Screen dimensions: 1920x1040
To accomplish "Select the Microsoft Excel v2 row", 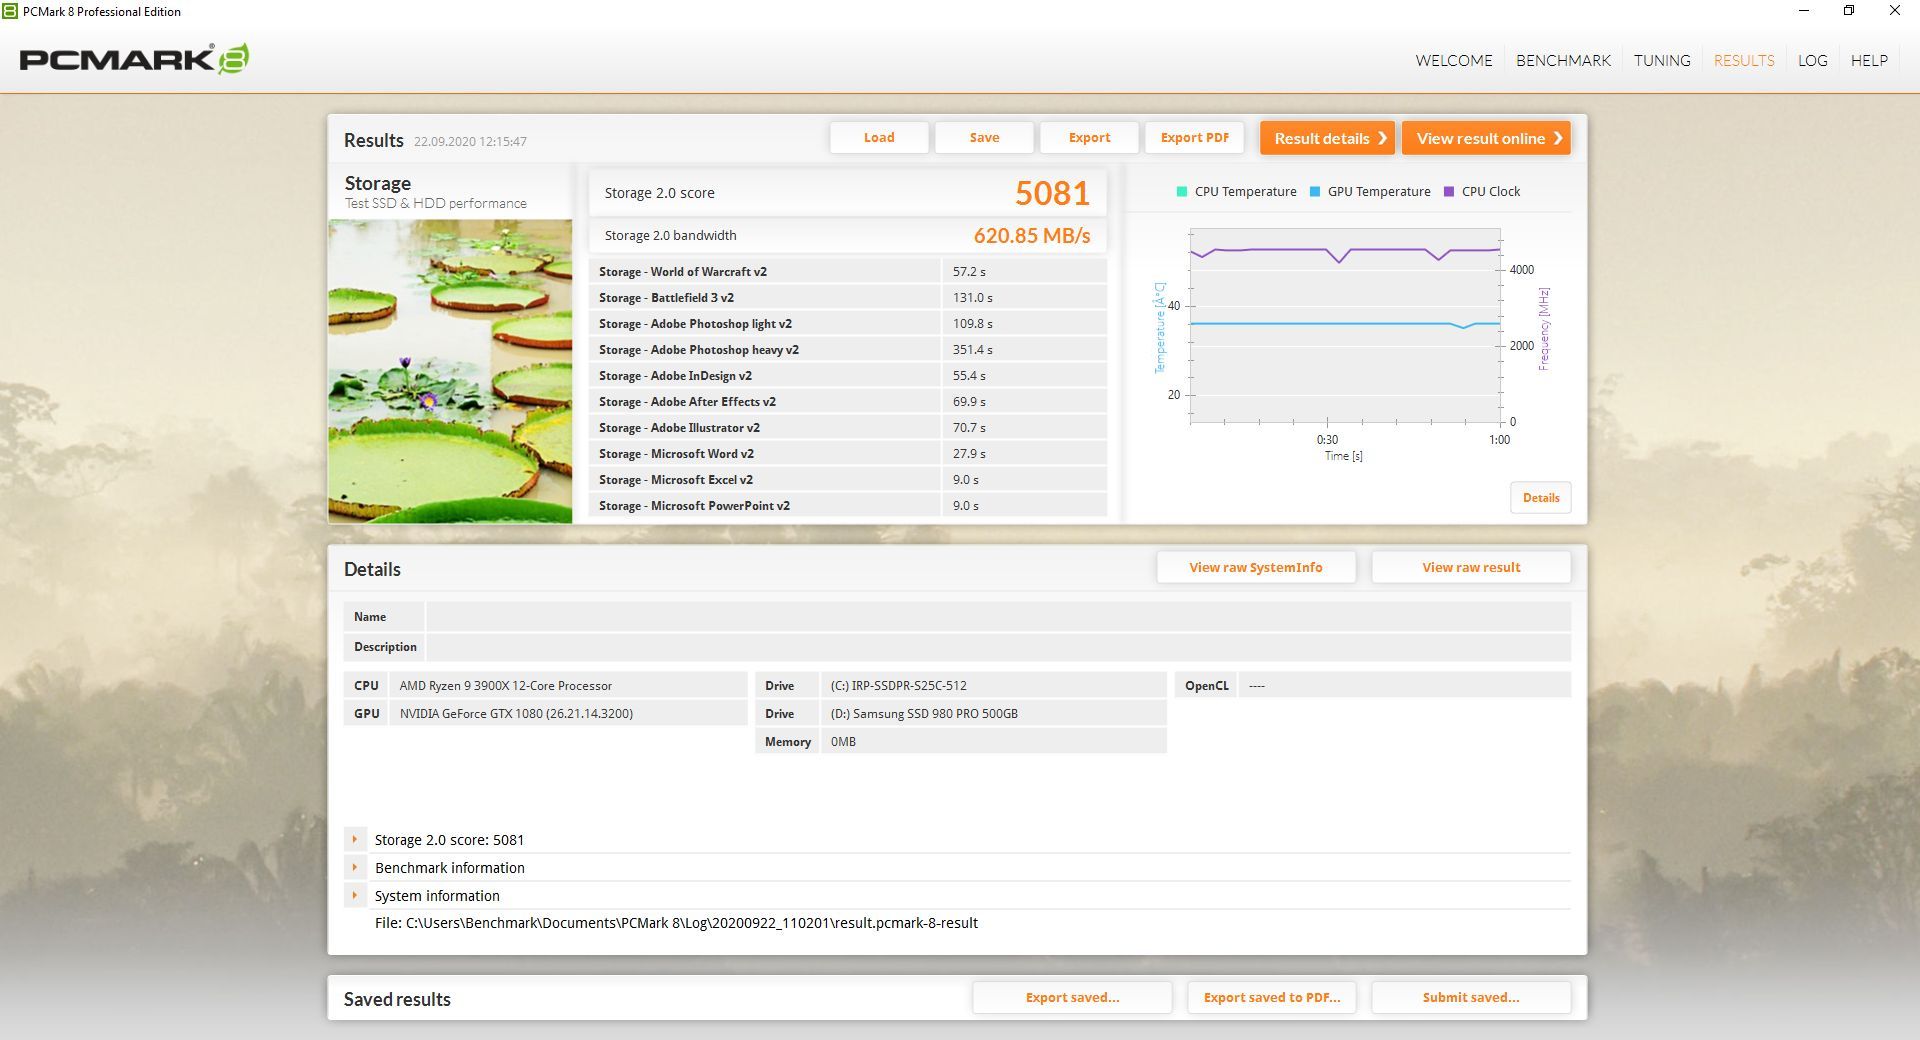I will coord(848,479).
